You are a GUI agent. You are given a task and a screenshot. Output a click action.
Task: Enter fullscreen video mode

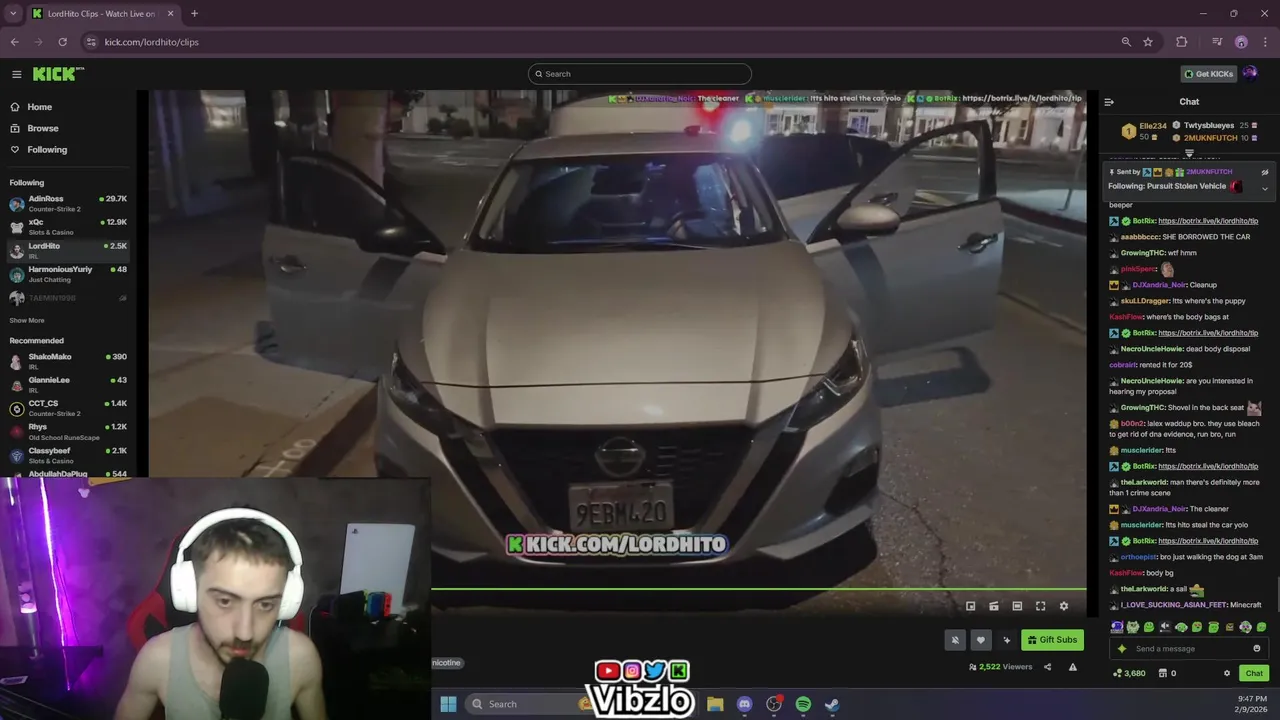click(x=1040, y=606)
